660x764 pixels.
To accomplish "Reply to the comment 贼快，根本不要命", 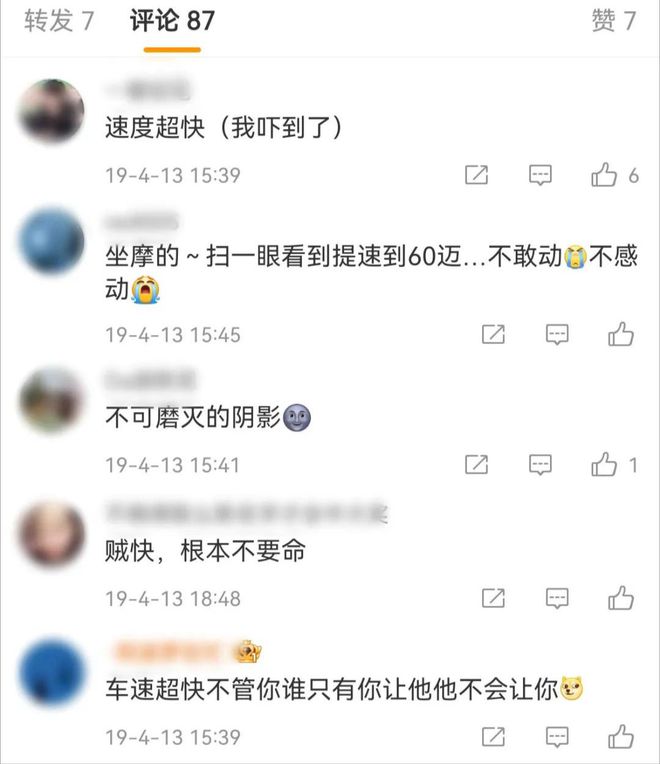I will pyautogui.click(x=557, y=598).
